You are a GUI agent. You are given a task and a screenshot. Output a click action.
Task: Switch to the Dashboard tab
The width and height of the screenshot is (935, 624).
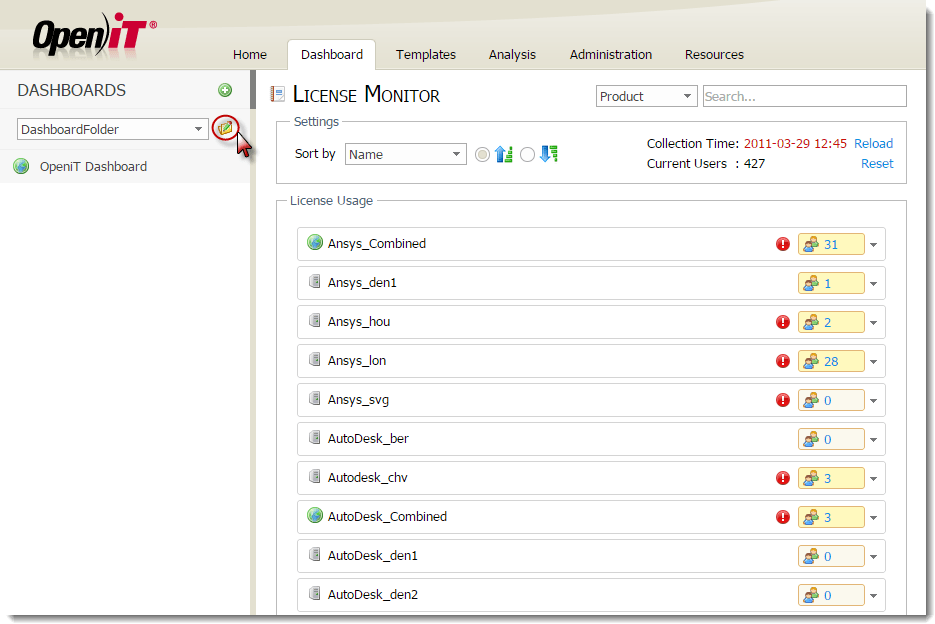coord(332,54)
